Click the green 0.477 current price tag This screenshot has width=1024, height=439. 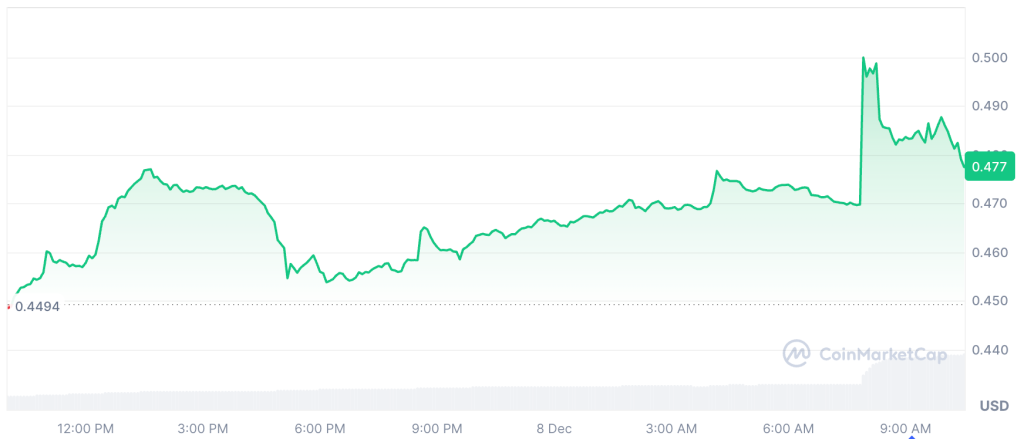pos(990,166)
